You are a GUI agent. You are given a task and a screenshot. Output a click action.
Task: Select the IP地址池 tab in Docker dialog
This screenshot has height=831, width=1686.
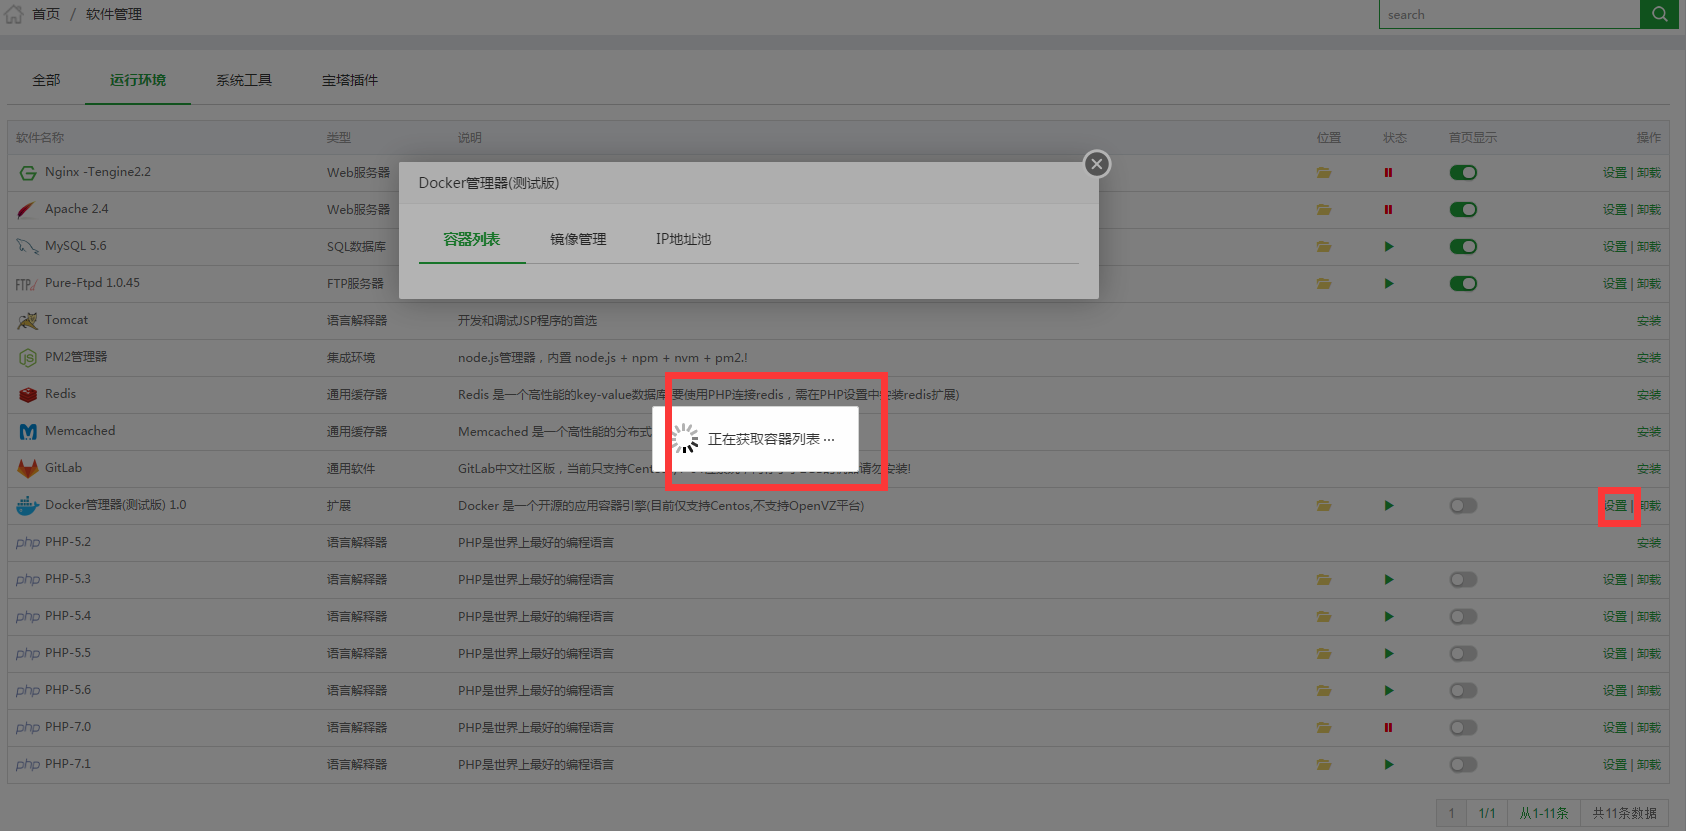coord(684,239)
